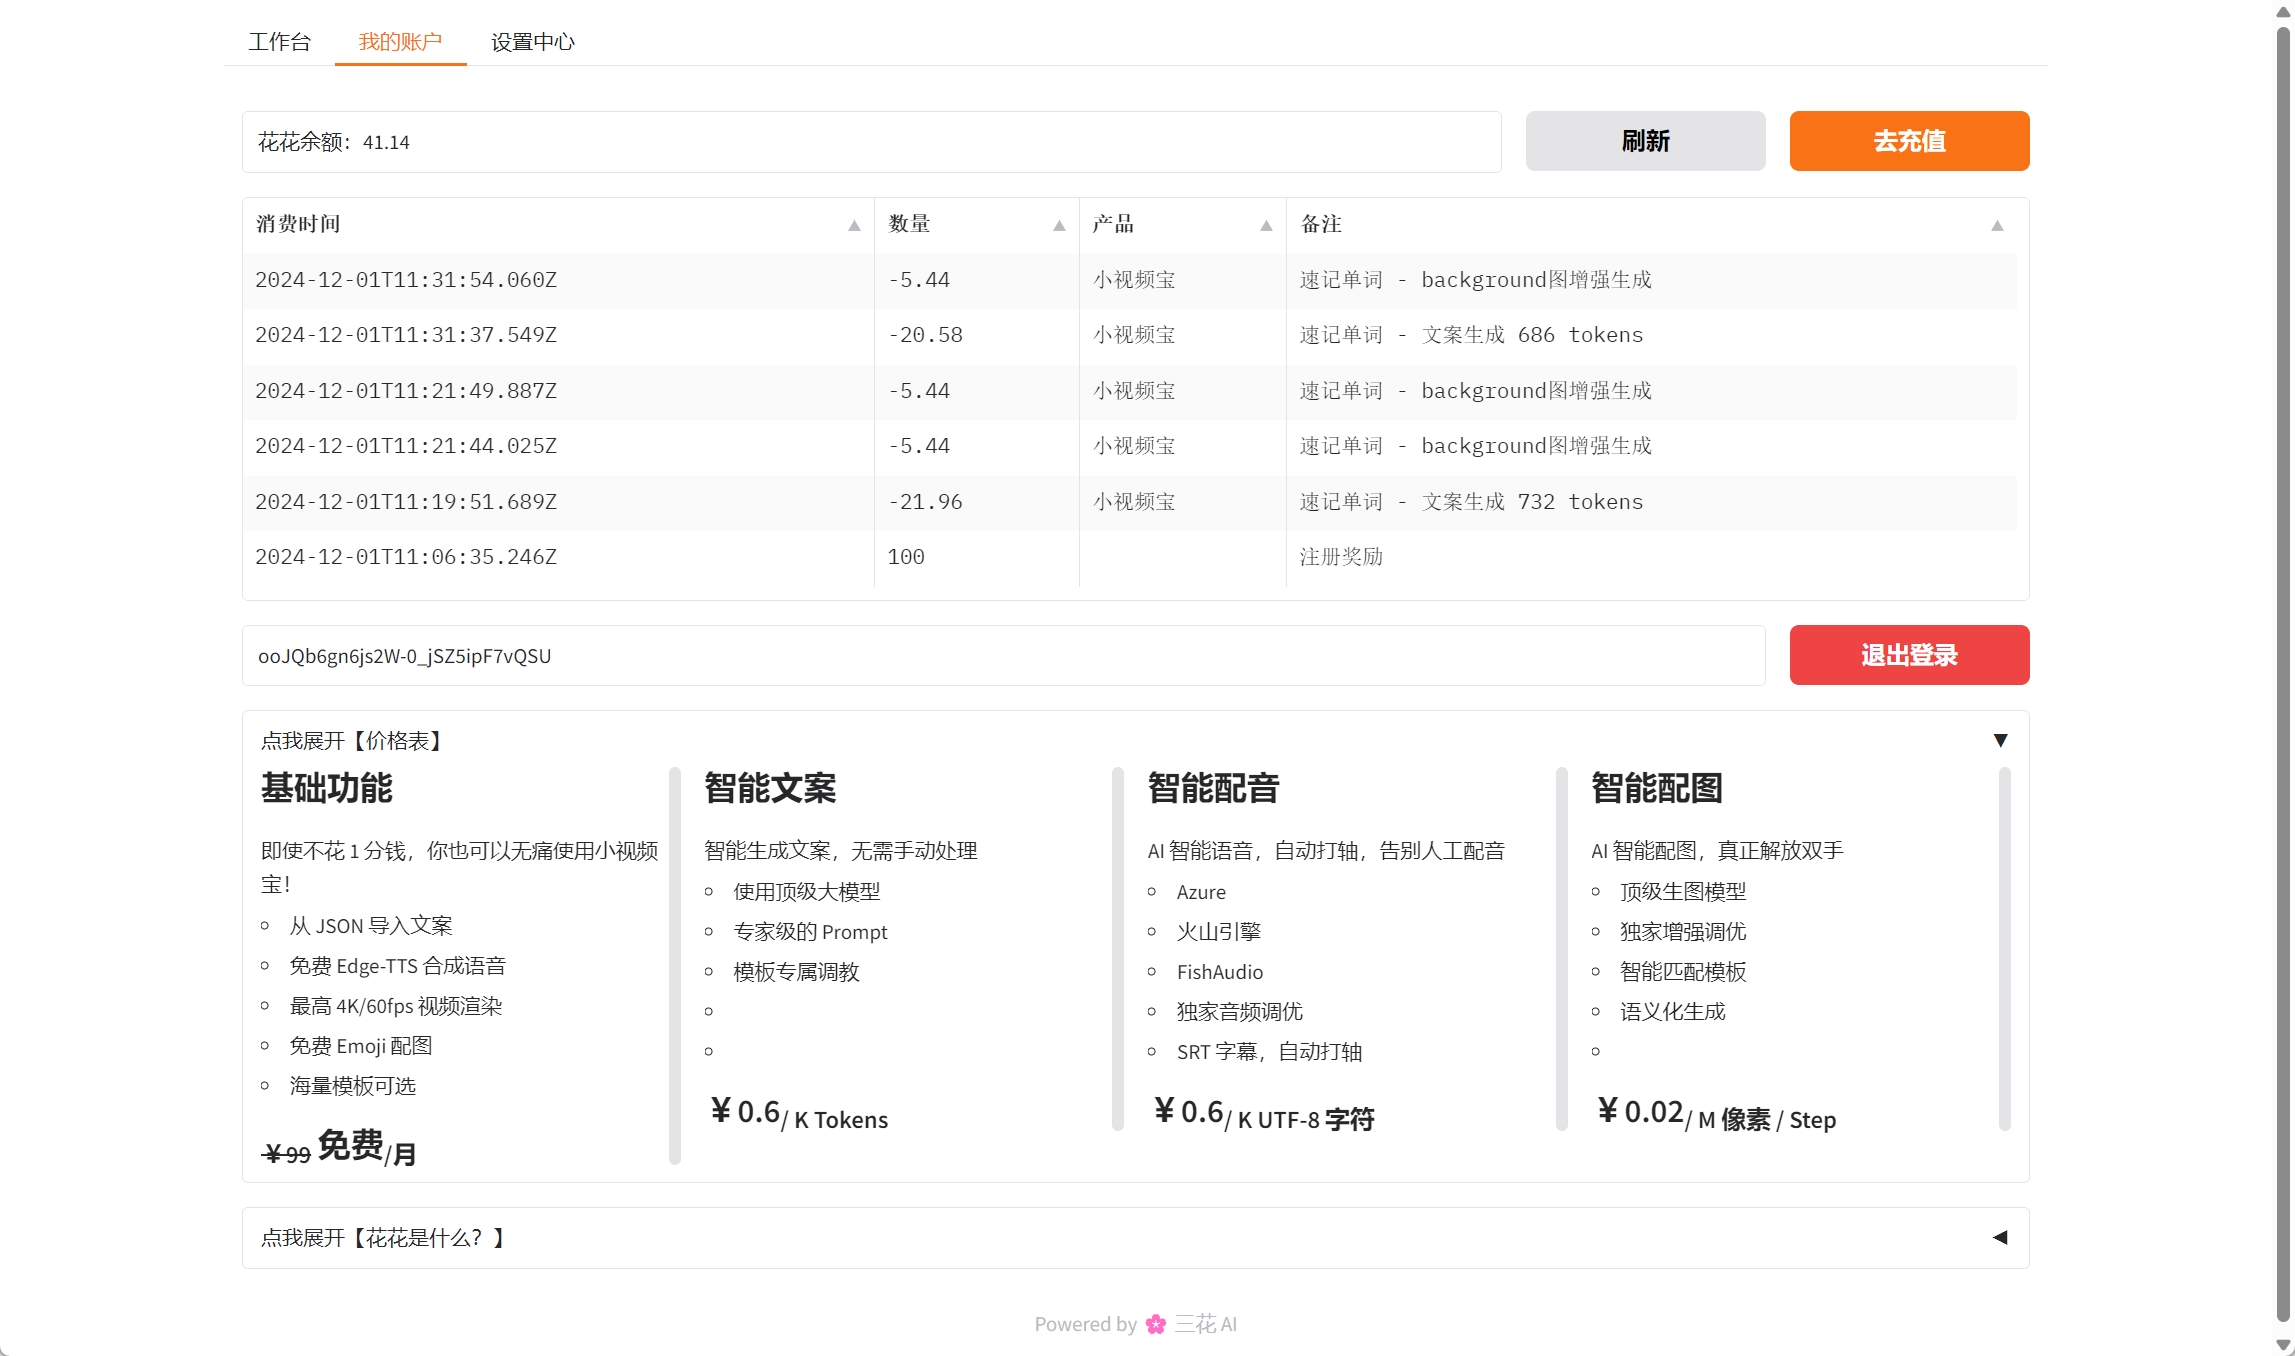The height and width of the screenshot is (1356, 2295).
Task: Click the 独家音频调优 item
Action: tap(1240, 1012)
